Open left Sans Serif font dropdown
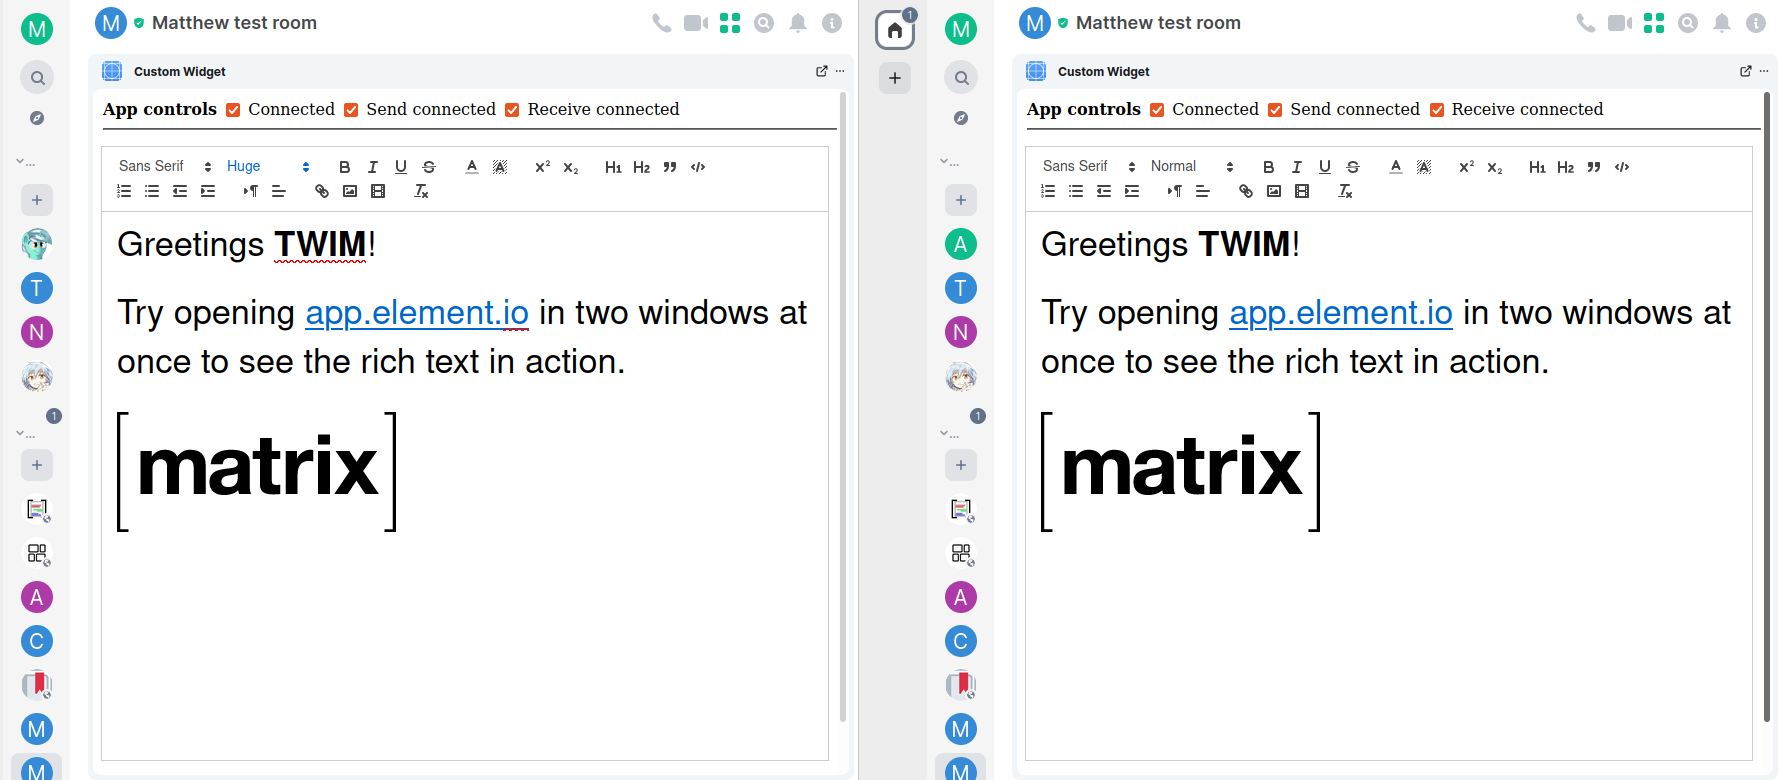The width and height of the screenshot is (1783, 780). (165, 167)
